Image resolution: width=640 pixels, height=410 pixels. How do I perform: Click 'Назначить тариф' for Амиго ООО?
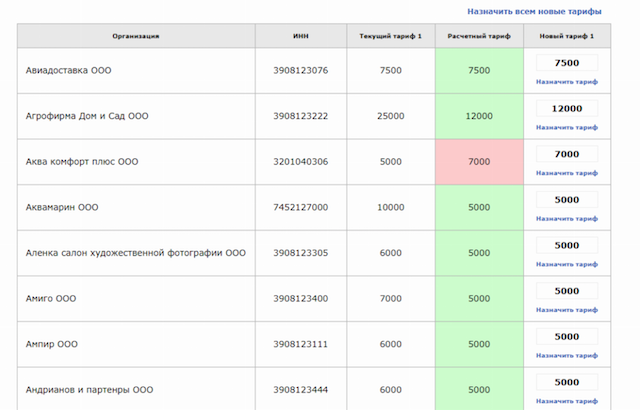[x=567, y=310]
